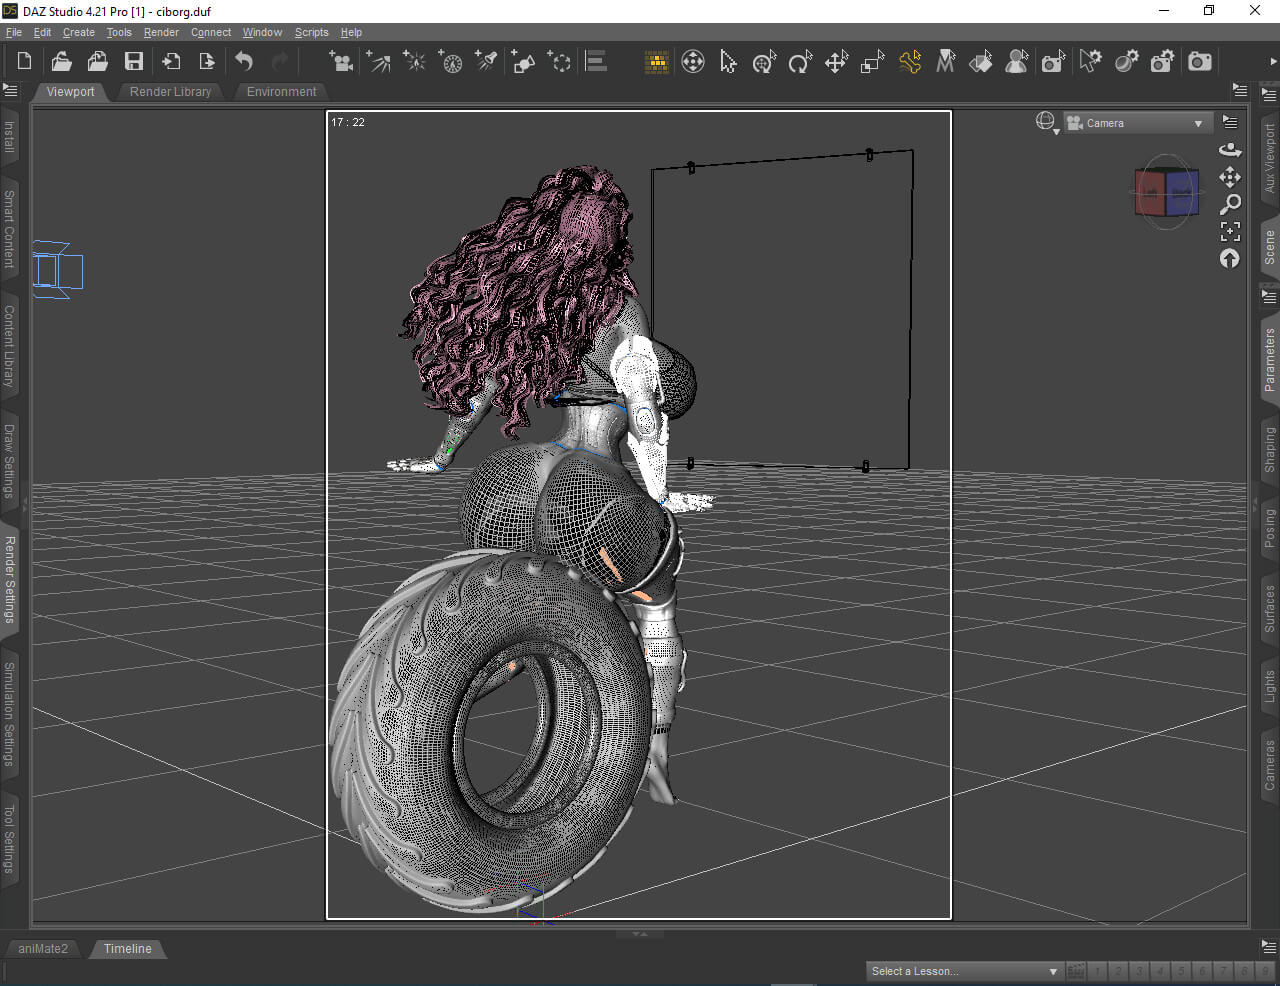Click the Reset view up-arrow control

pyautogui.click(x=1230, y=258)
